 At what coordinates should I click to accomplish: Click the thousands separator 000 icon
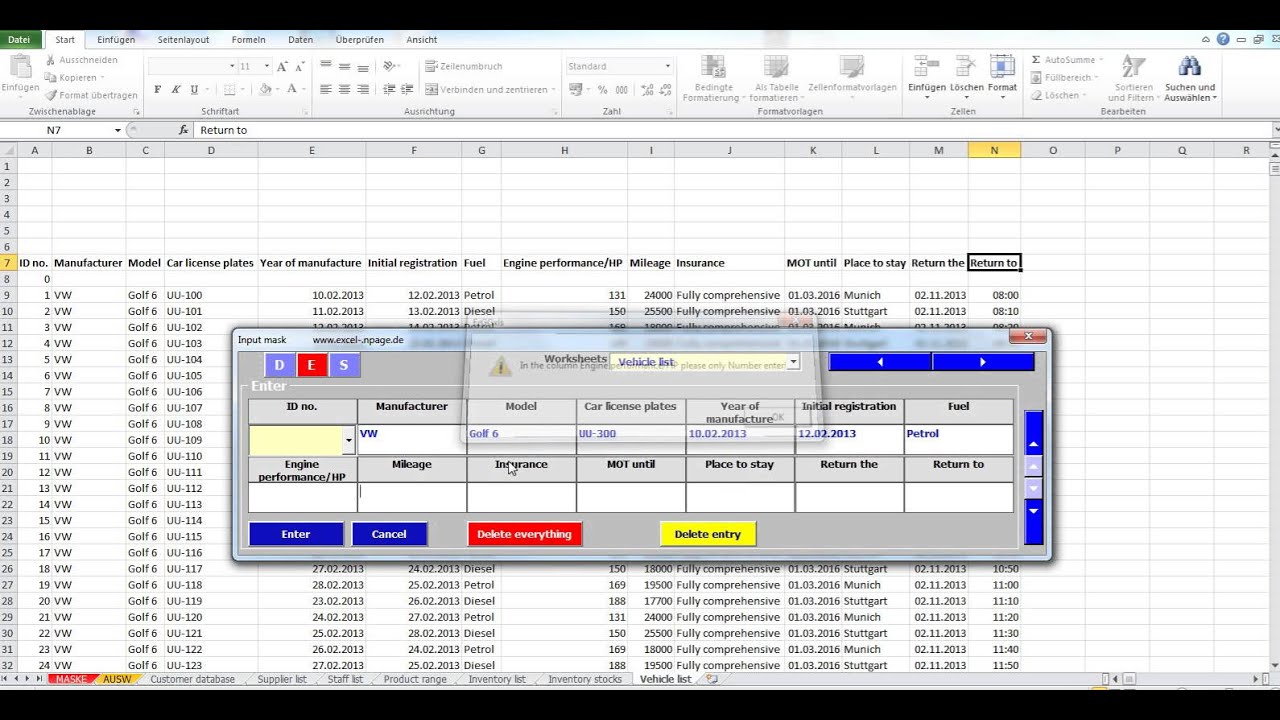[620, 89]
